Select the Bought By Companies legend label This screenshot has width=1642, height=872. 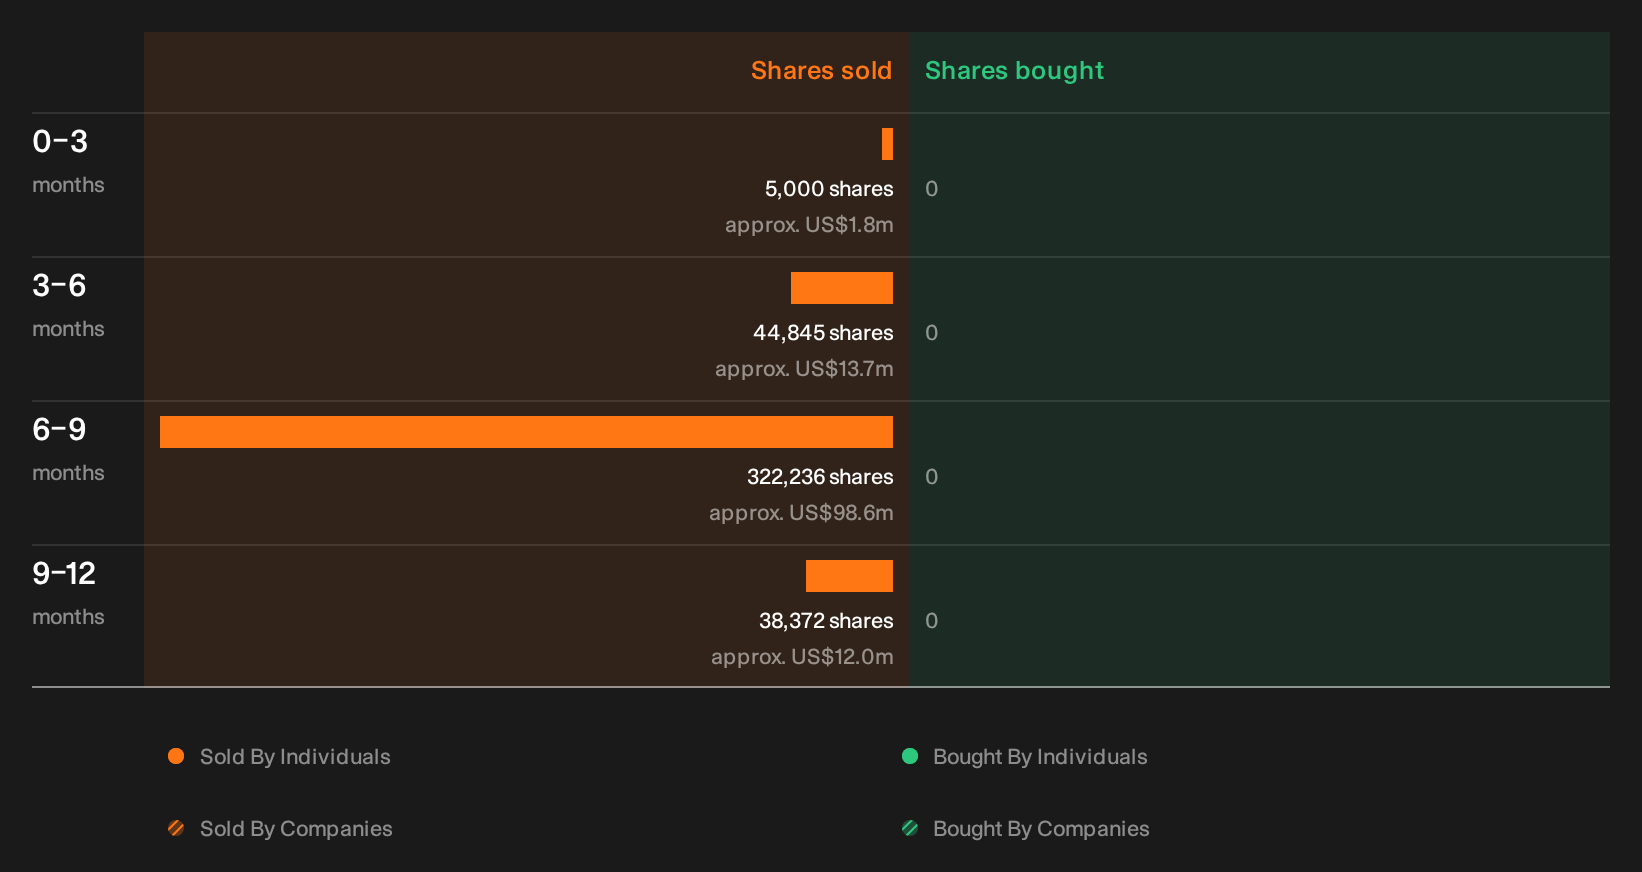click(1041, 829)
